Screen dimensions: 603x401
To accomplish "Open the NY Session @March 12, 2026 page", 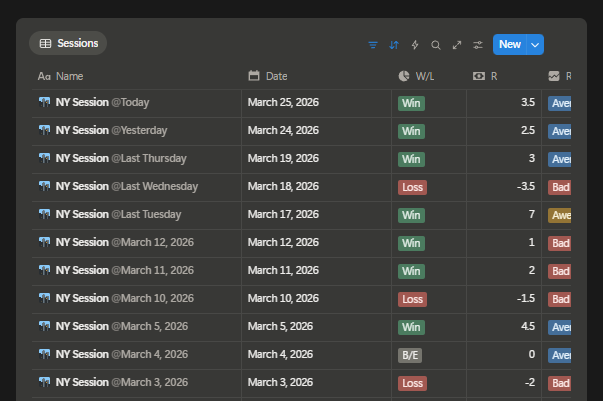I will click(125, 242).
